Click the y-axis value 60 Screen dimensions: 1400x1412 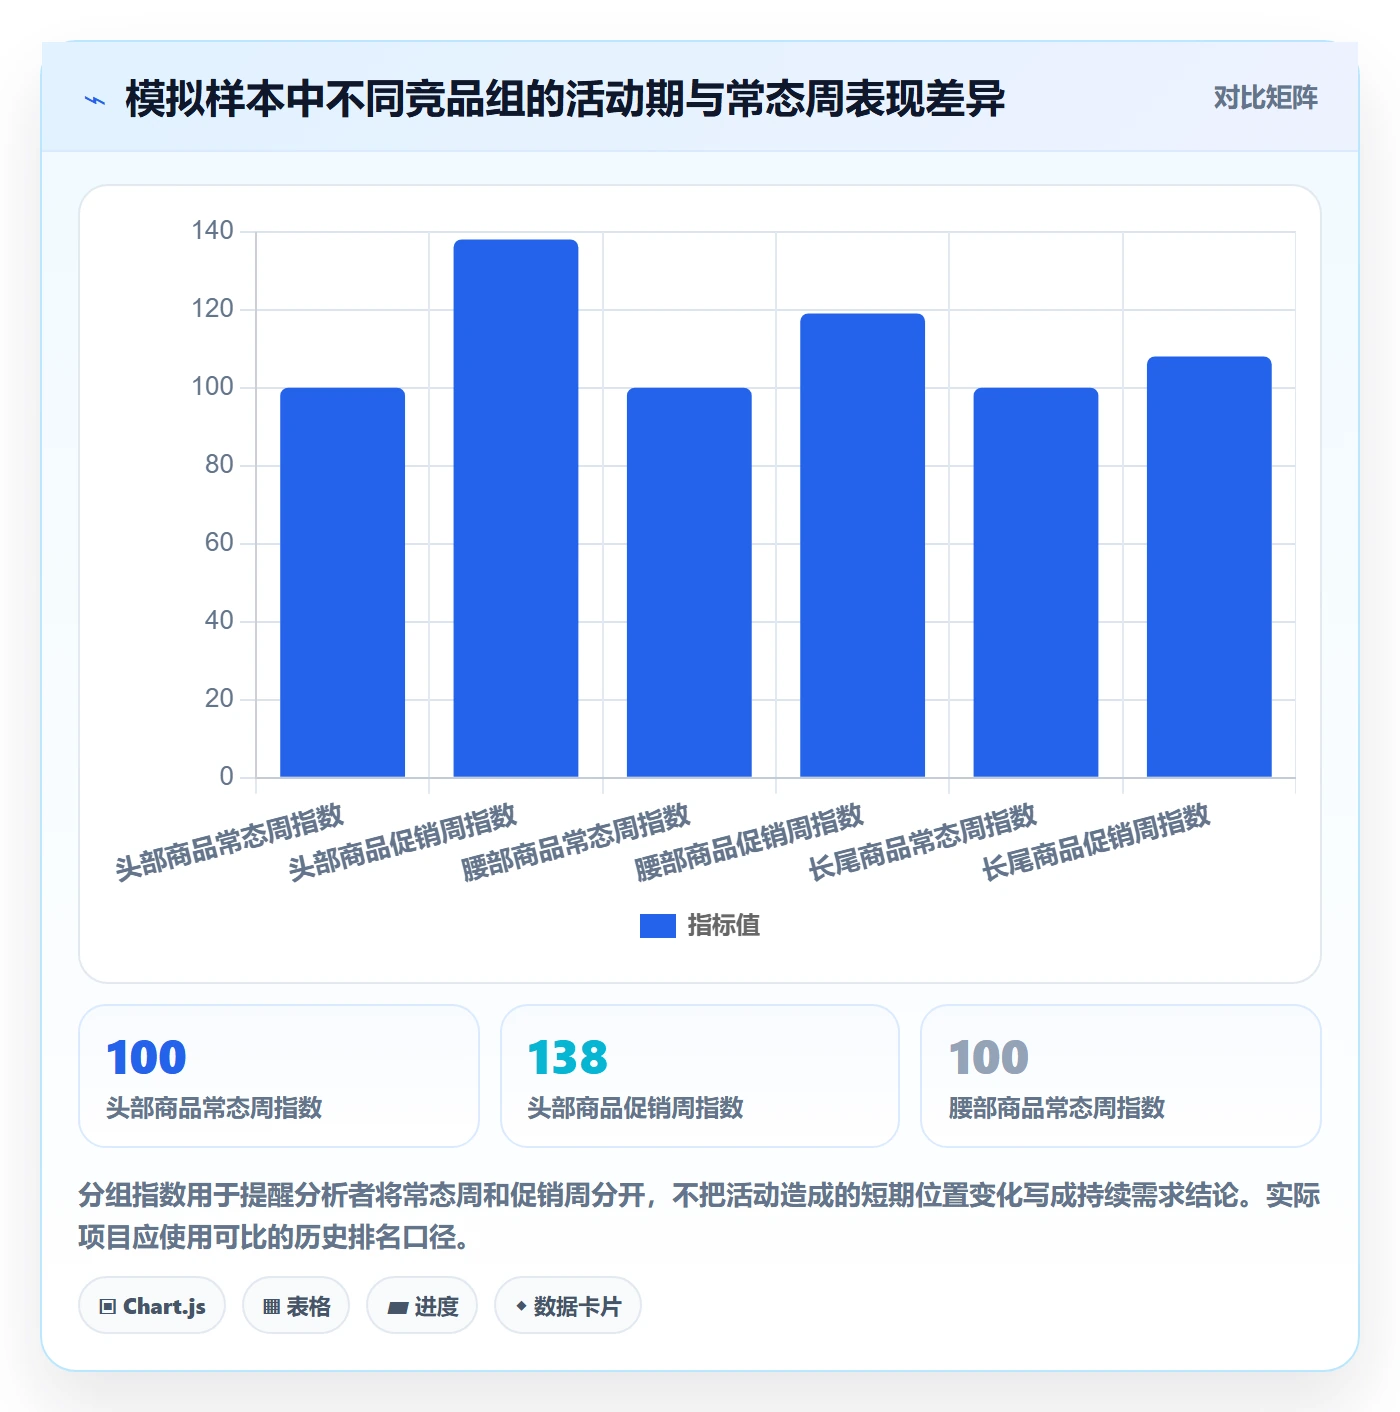point(219,543)
